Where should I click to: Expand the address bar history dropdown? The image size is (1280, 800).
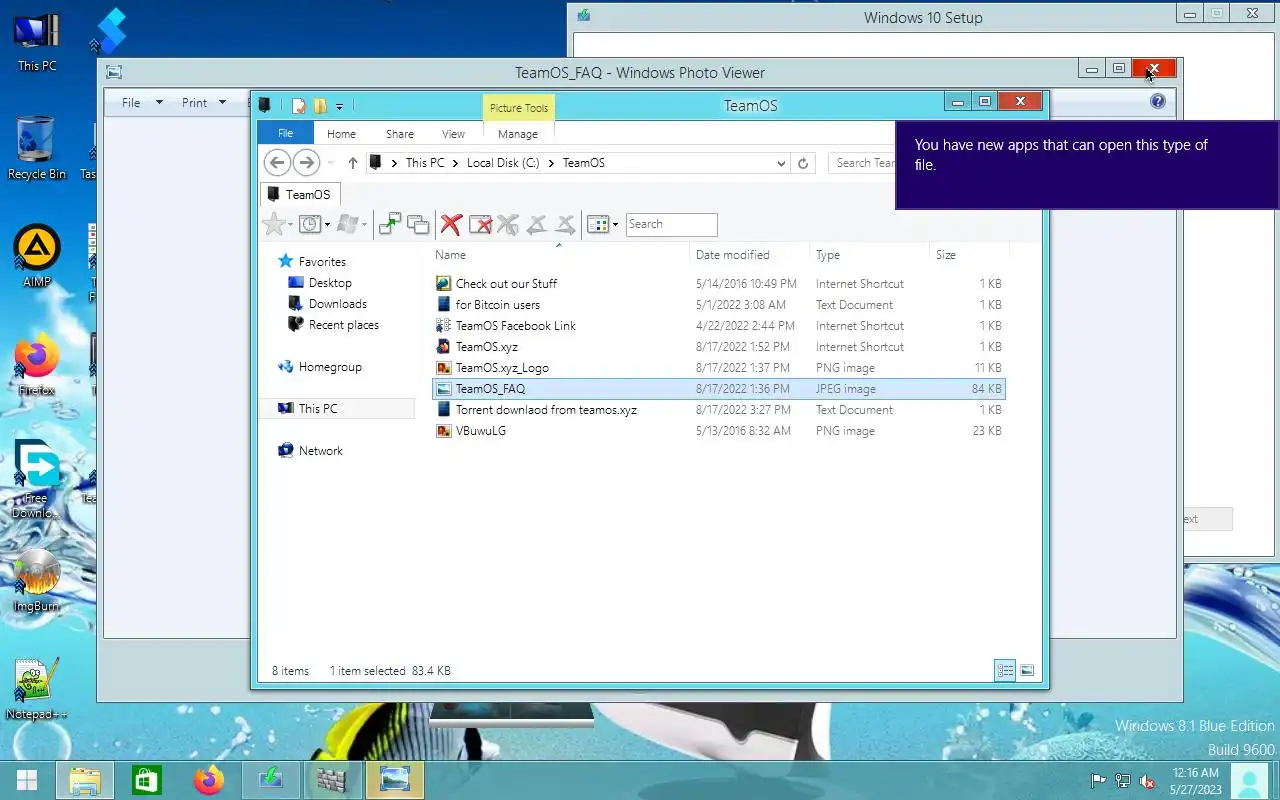781,163
